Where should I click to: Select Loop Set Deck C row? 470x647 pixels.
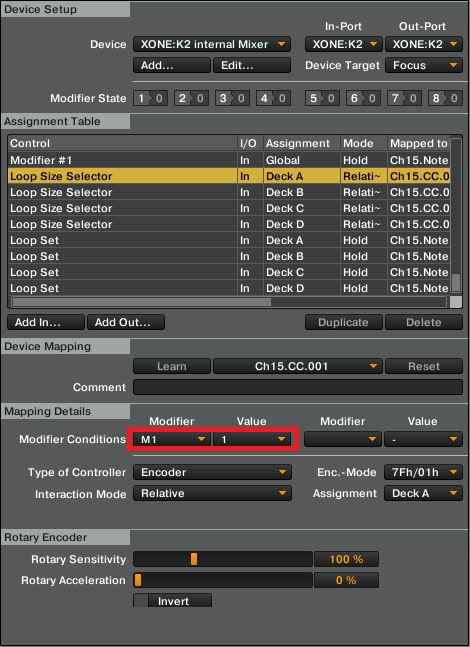click(229, 272)
